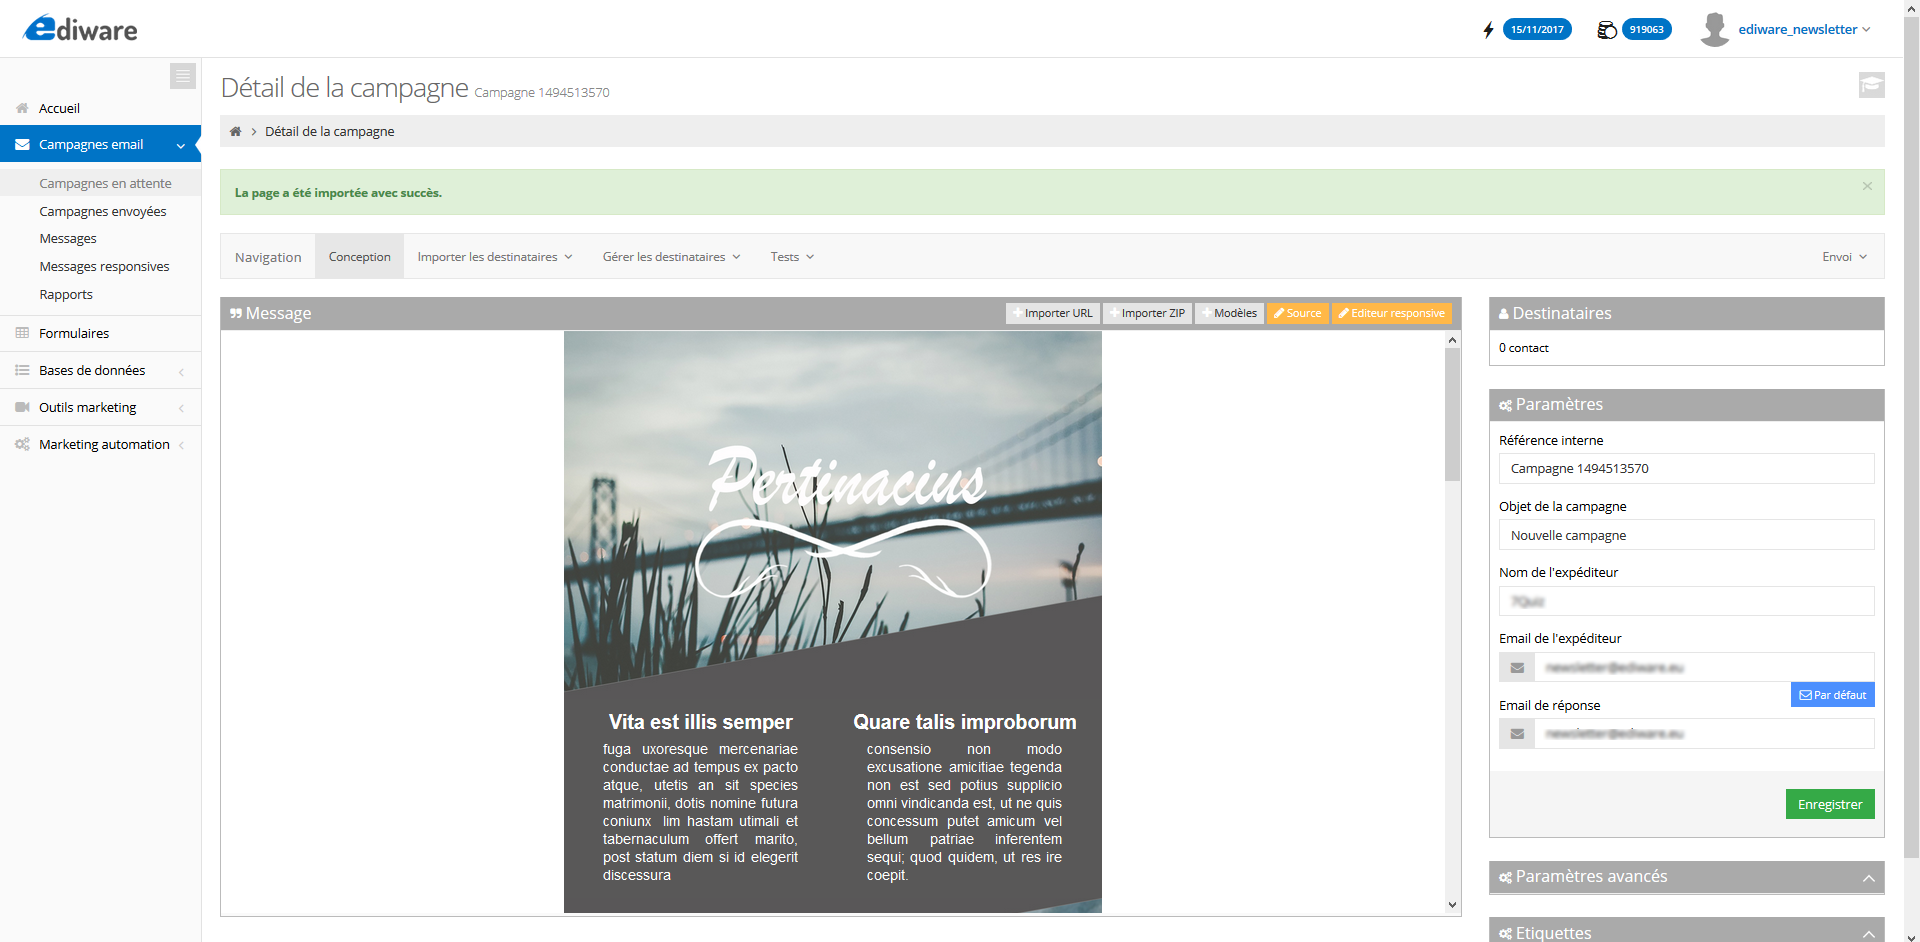Open Messages responsives
This screenshot has height=942, width=1920.
tap(104, 266)
